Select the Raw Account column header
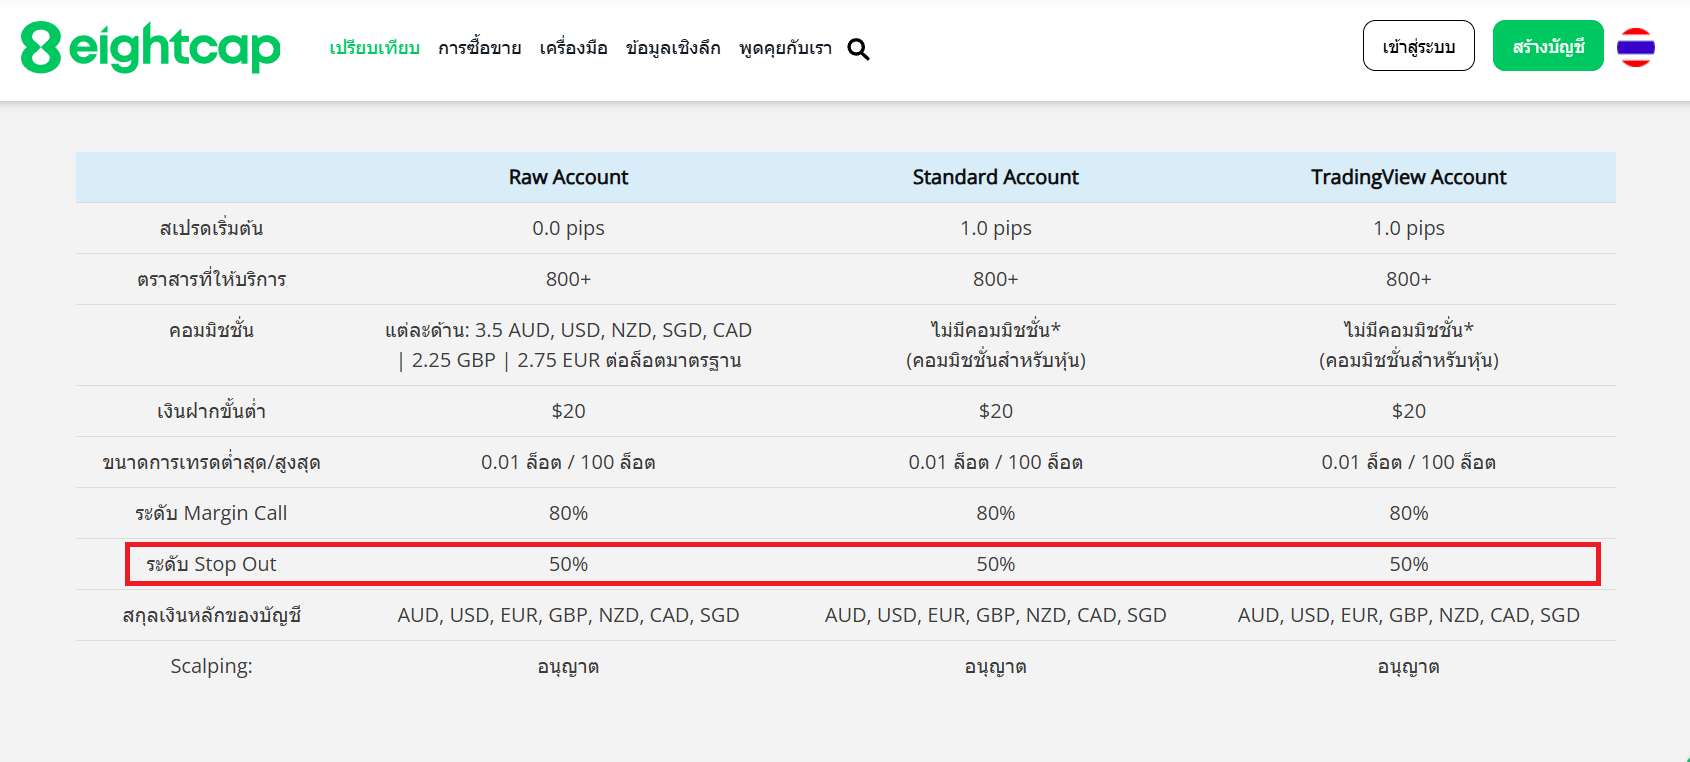Viewport: 1690px width, 762px height. [x=568, y=177]
